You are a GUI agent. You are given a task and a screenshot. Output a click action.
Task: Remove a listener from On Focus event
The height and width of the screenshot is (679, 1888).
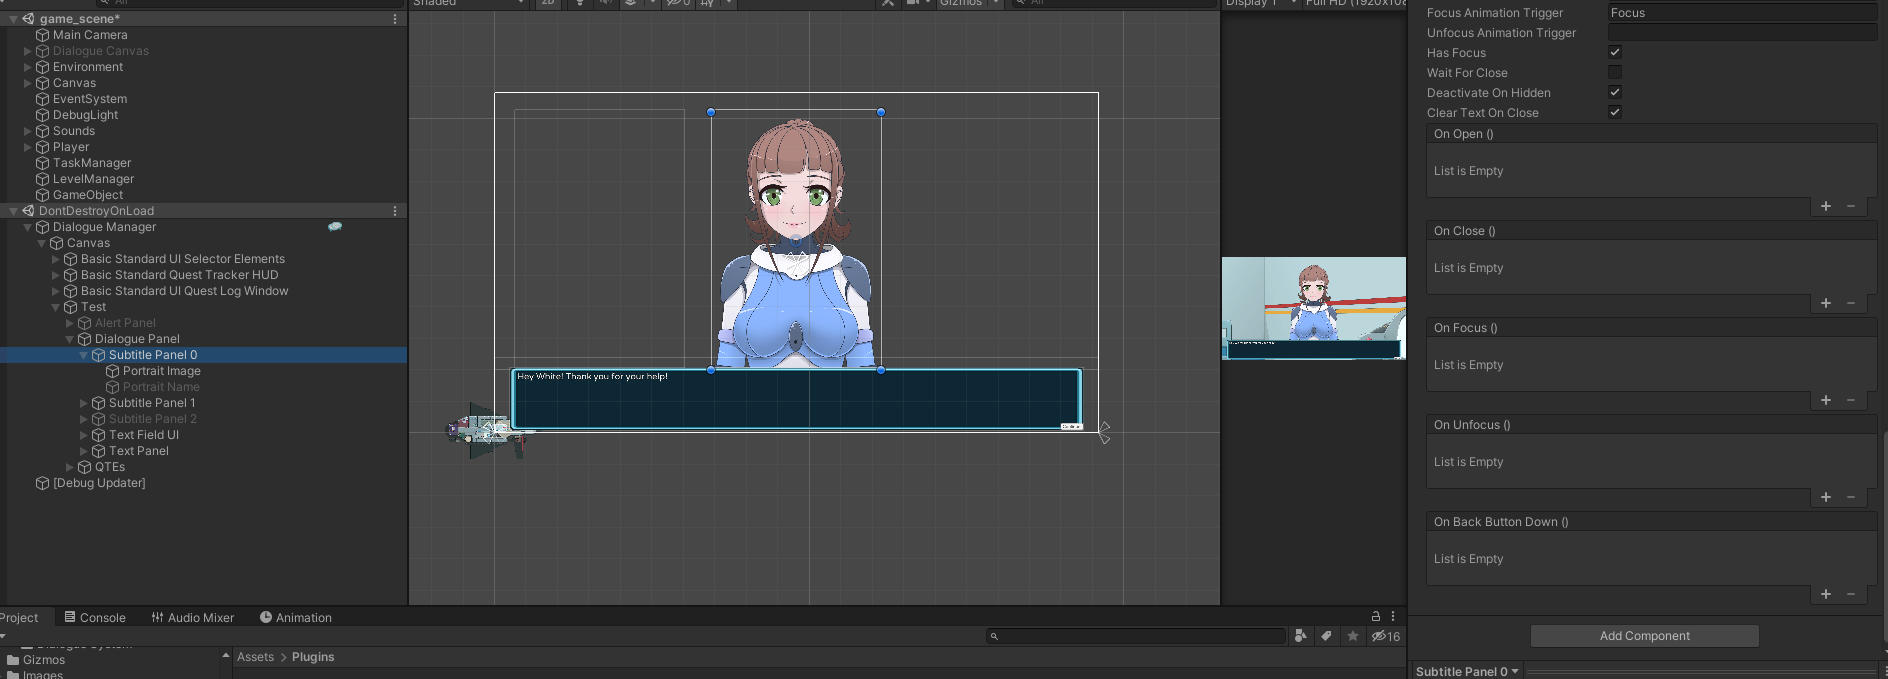pos(1851,400)
